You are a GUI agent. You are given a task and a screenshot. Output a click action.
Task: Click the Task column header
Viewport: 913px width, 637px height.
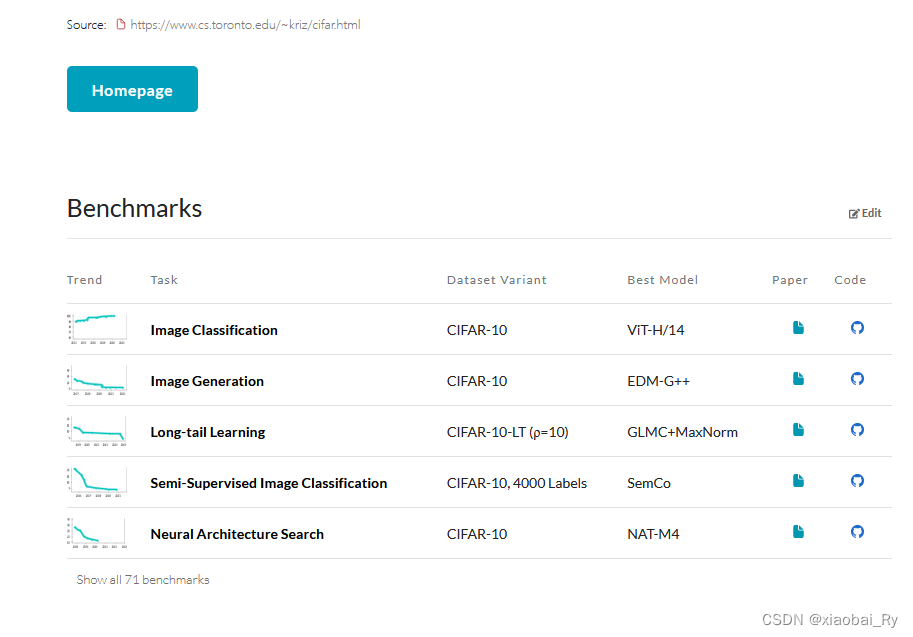[x=164, y=280]
